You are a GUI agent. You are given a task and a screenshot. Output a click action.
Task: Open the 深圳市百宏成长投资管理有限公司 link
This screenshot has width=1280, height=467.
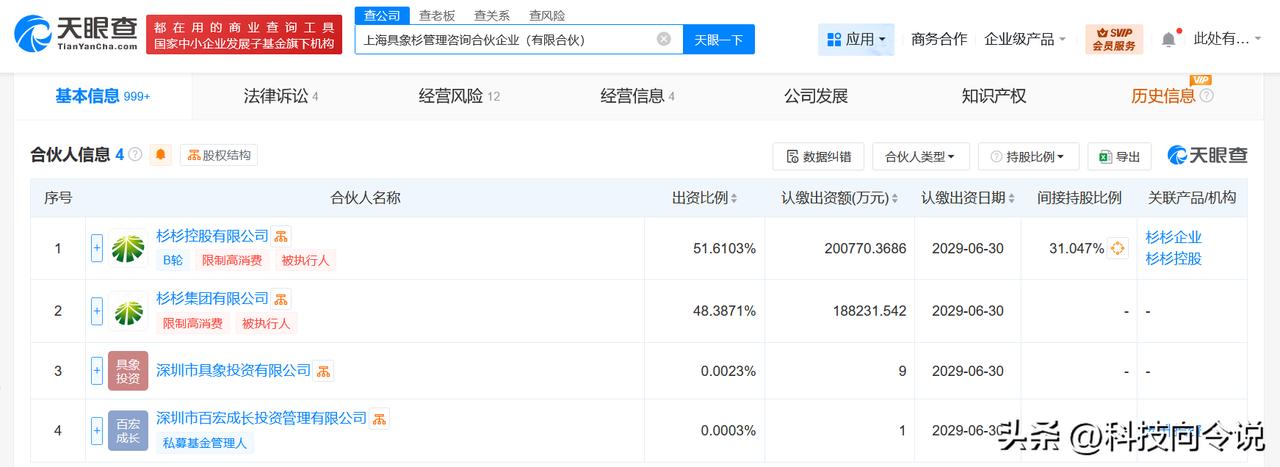(x=261, y=419)
